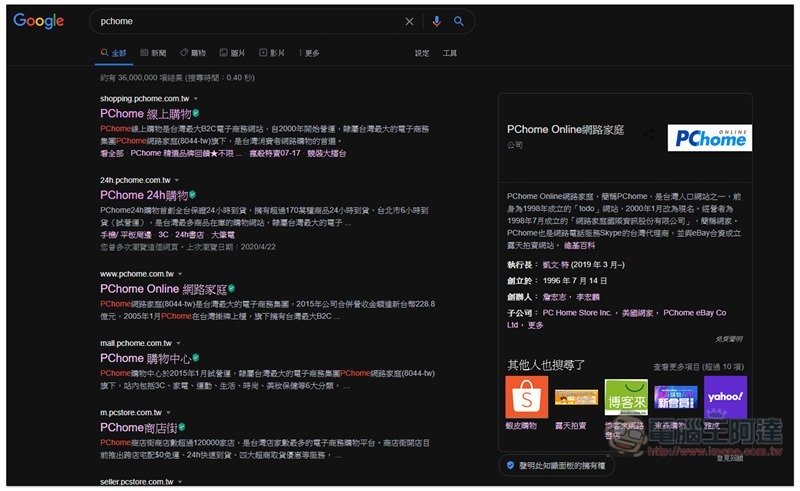Viewport: 800px width, 491px height.
Task: Expand the dropdown arrow next to shopping.pchome.com.tw
Action: 194,99
